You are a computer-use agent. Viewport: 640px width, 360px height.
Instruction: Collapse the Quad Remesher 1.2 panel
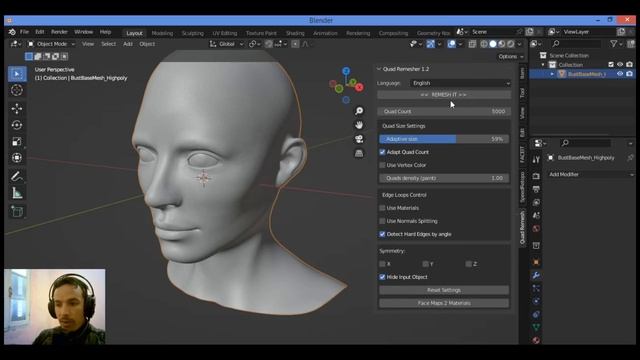coord(379,69)
